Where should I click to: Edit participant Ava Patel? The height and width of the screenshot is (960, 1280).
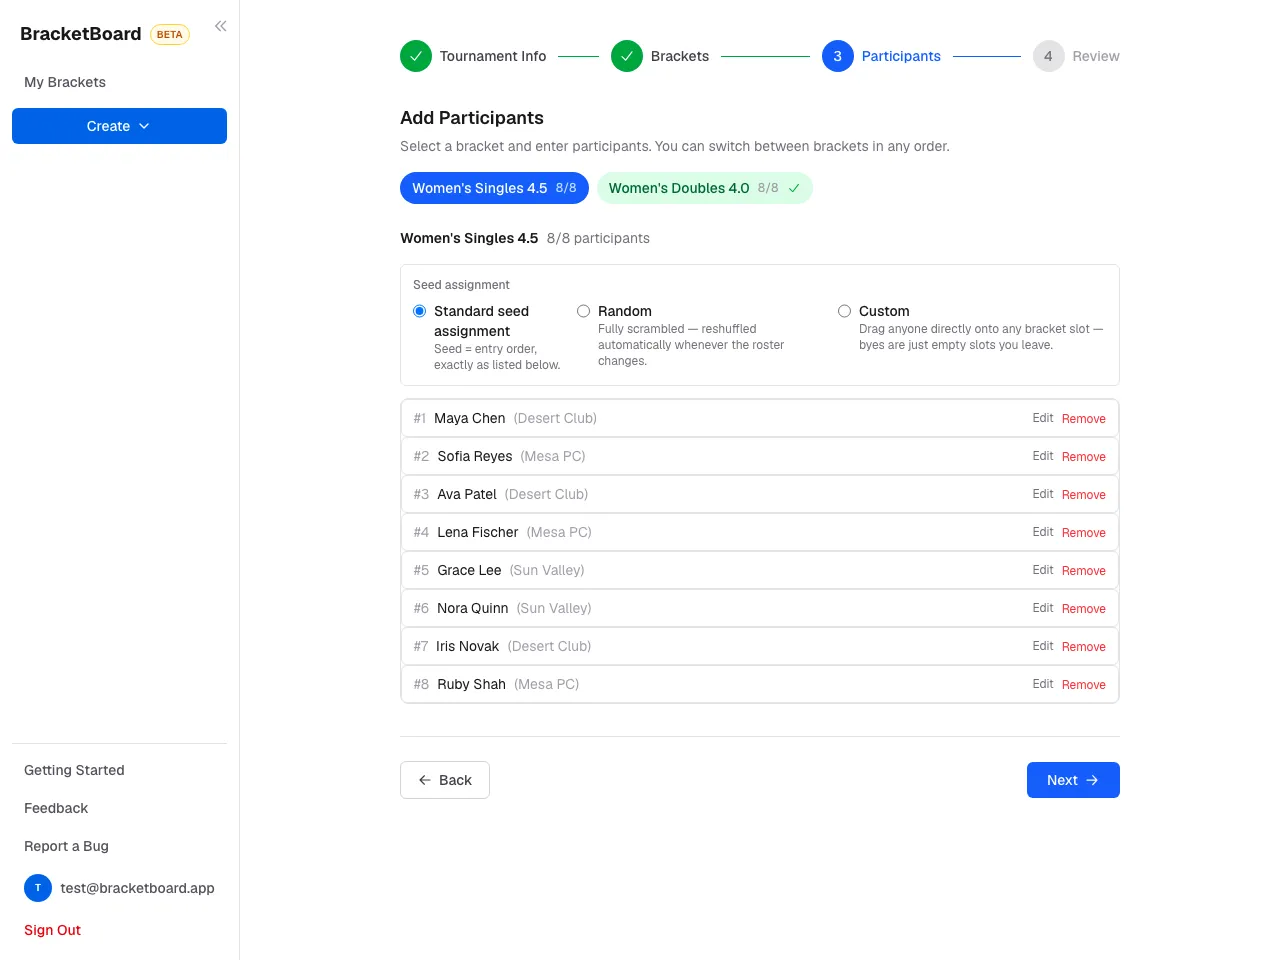point(1043,494)
